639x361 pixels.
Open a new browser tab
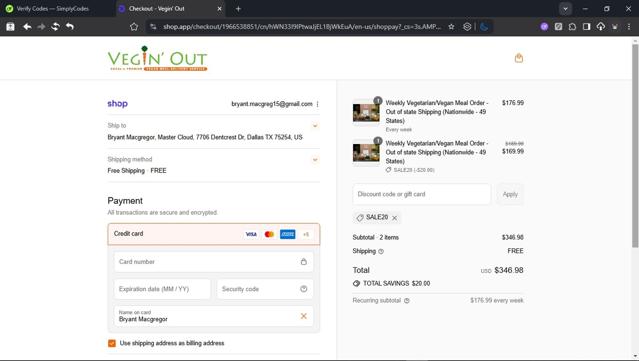tap(238, 9)
